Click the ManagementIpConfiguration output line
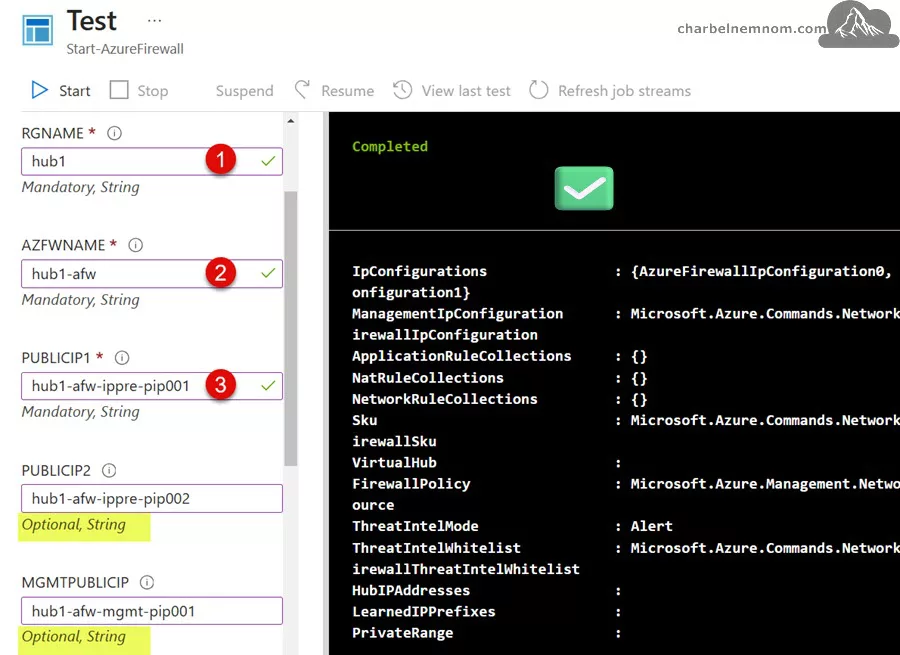 [626, 314]
